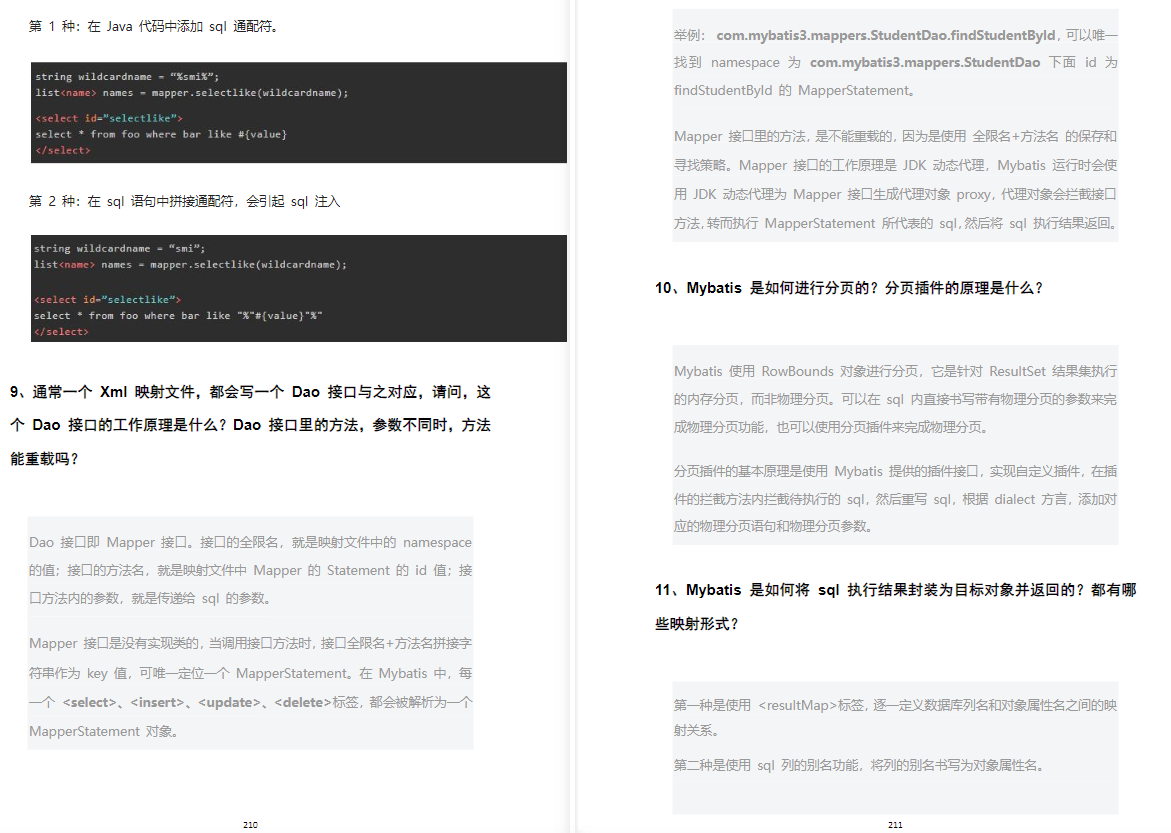Click the line '能重载吗?'
The image size is (1171, 833).
(x=45, y=459)
